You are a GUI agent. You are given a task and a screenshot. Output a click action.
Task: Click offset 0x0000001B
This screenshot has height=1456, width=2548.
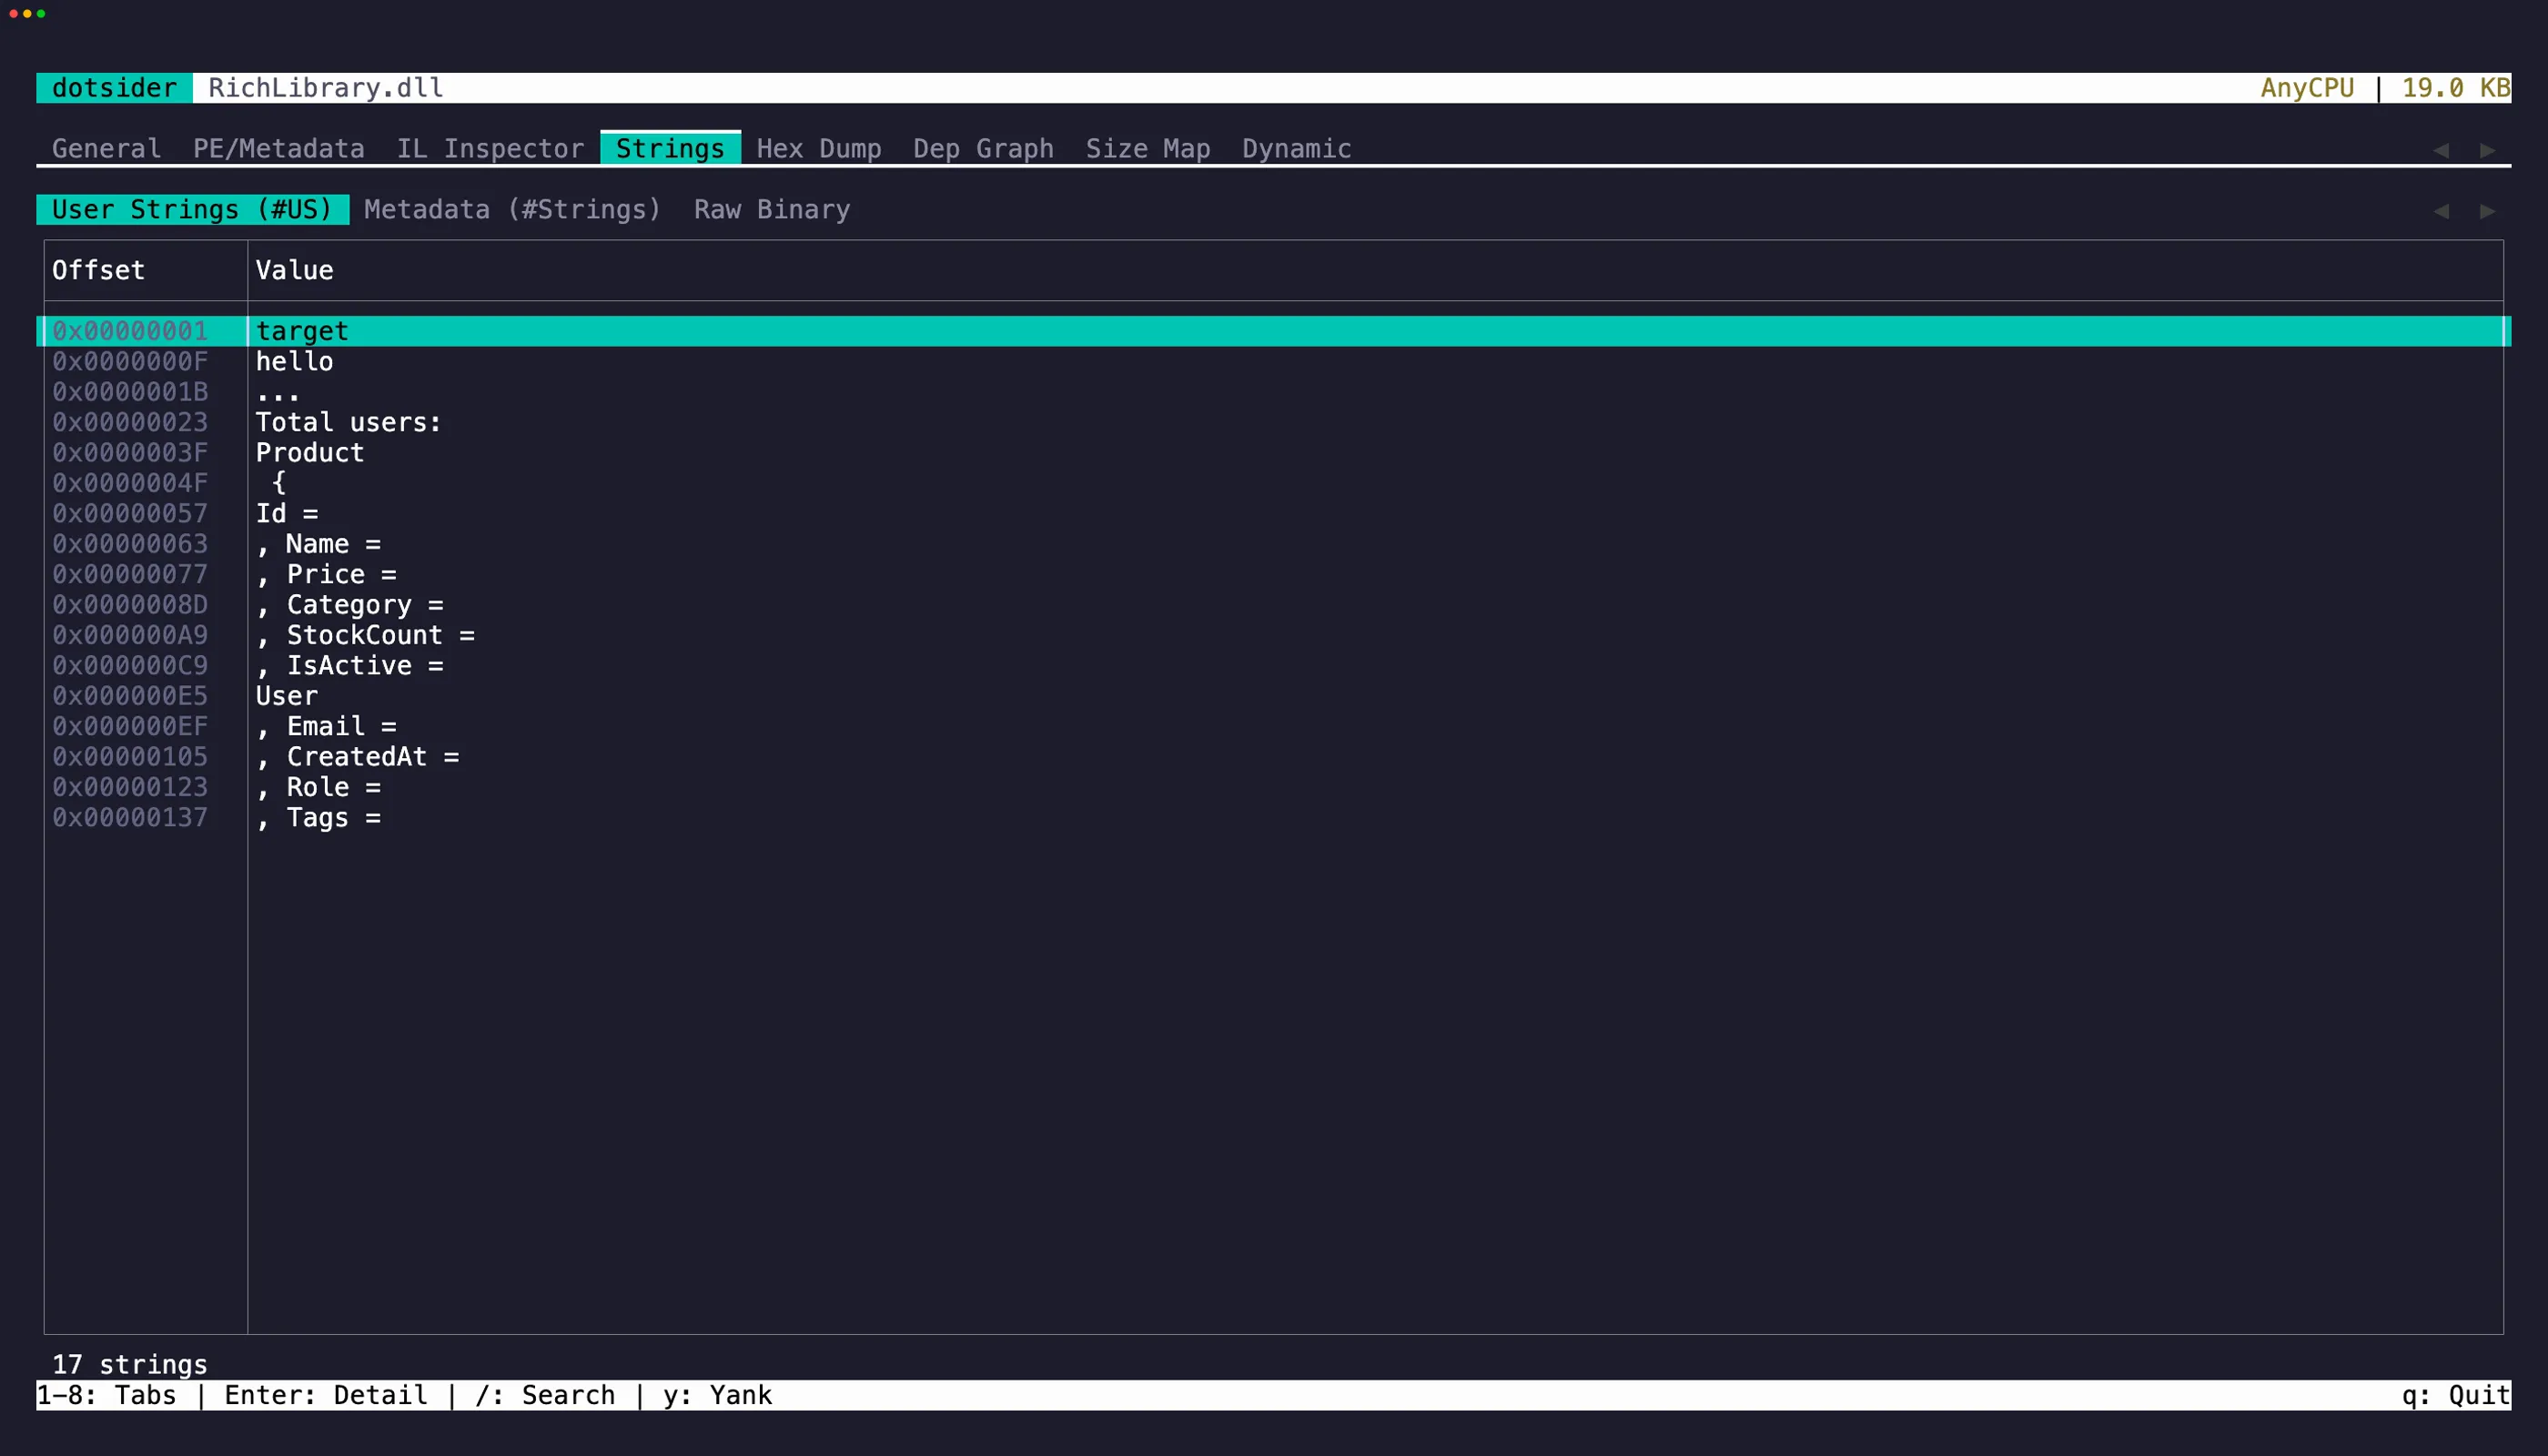[130, 392]
